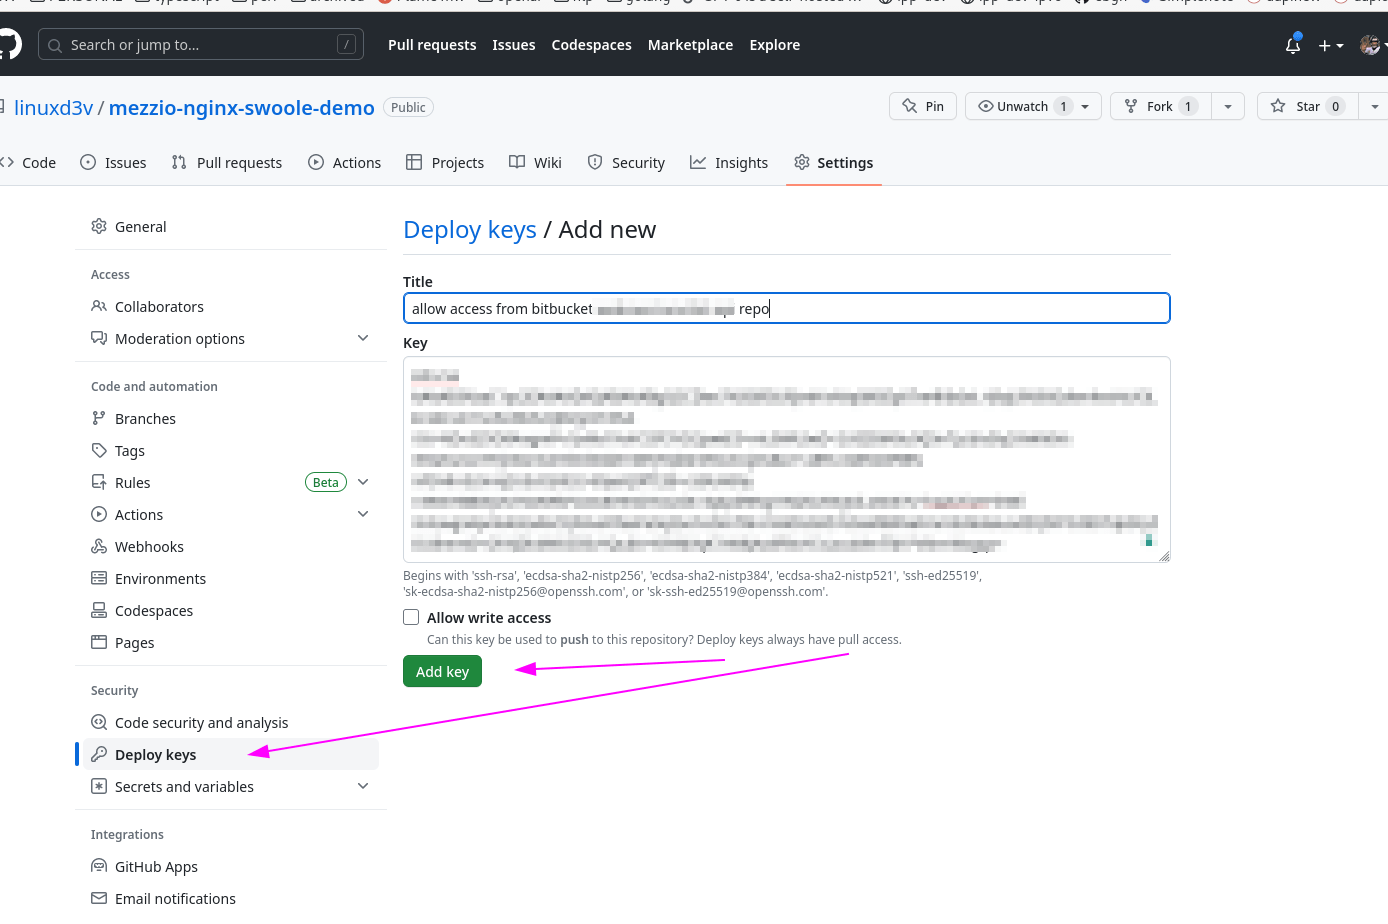Open Email notifications settings
1388x924 pixels.
(x=176, y=898)
